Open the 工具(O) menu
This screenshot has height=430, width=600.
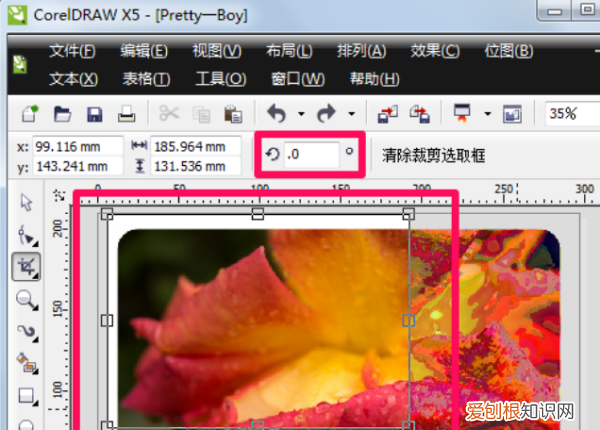coord(221,79)
